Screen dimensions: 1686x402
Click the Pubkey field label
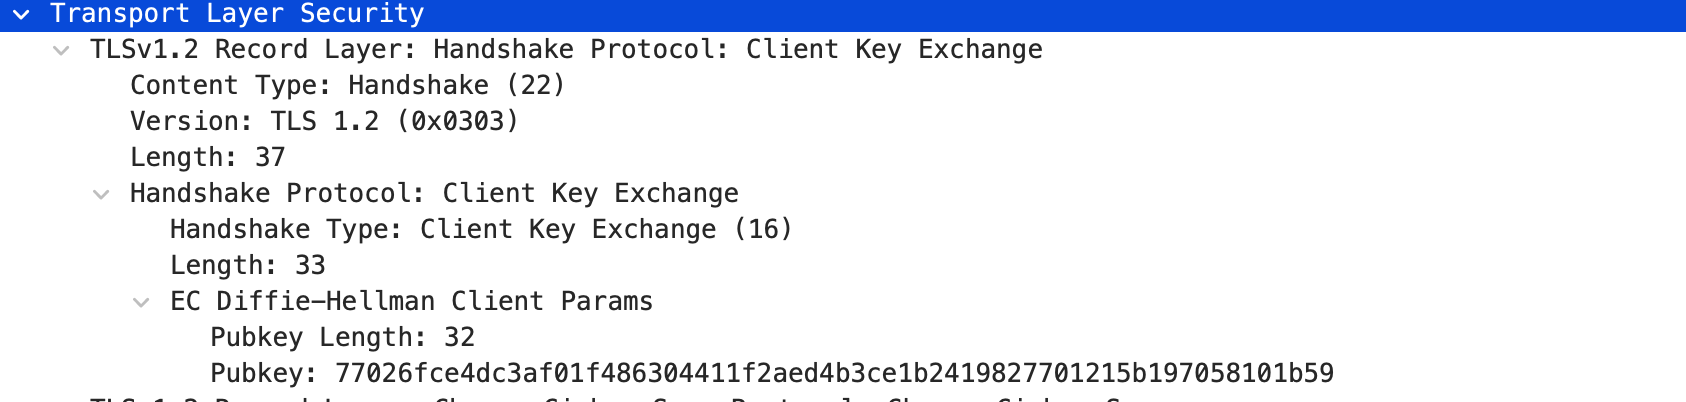262,374
